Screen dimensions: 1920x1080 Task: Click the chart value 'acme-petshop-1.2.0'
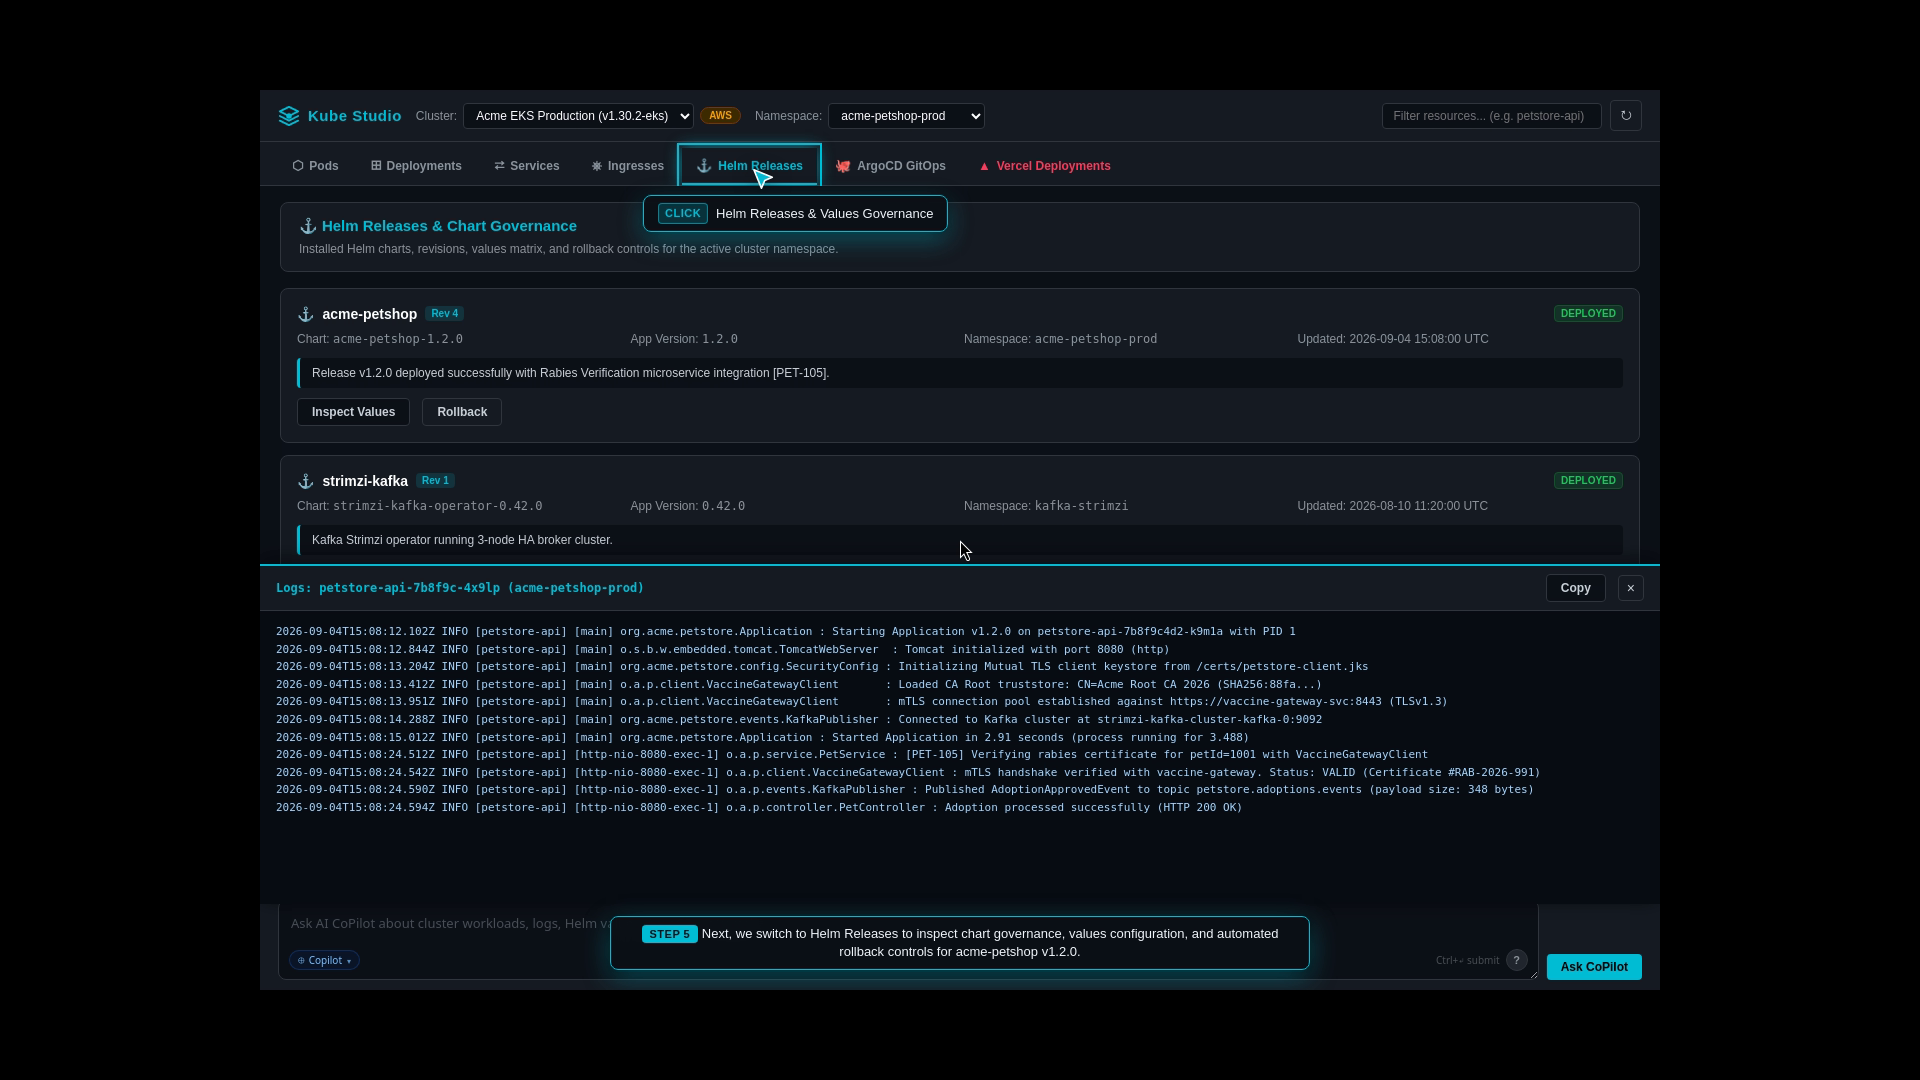[398, 339]
